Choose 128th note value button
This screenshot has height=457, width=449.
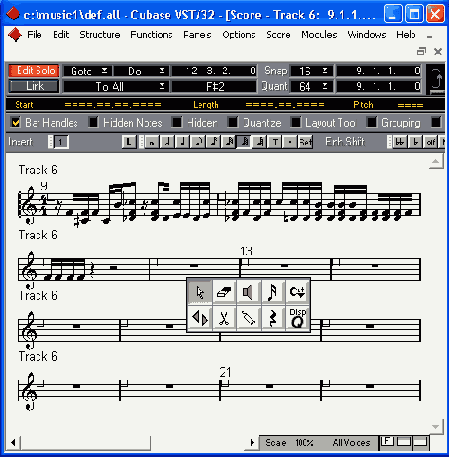[260, 142]
